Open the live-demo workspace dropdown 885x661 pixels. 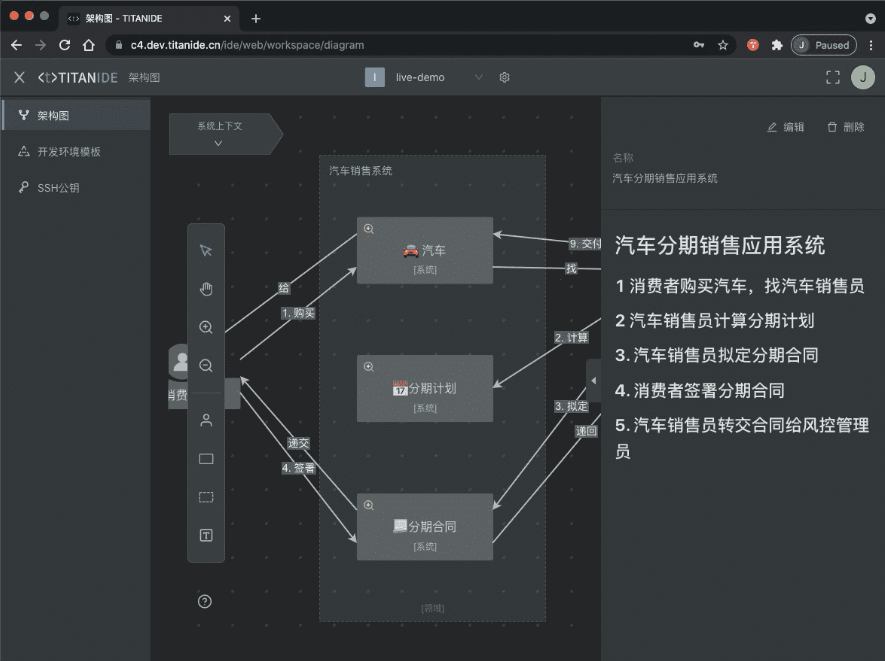(x=477, y=77)
